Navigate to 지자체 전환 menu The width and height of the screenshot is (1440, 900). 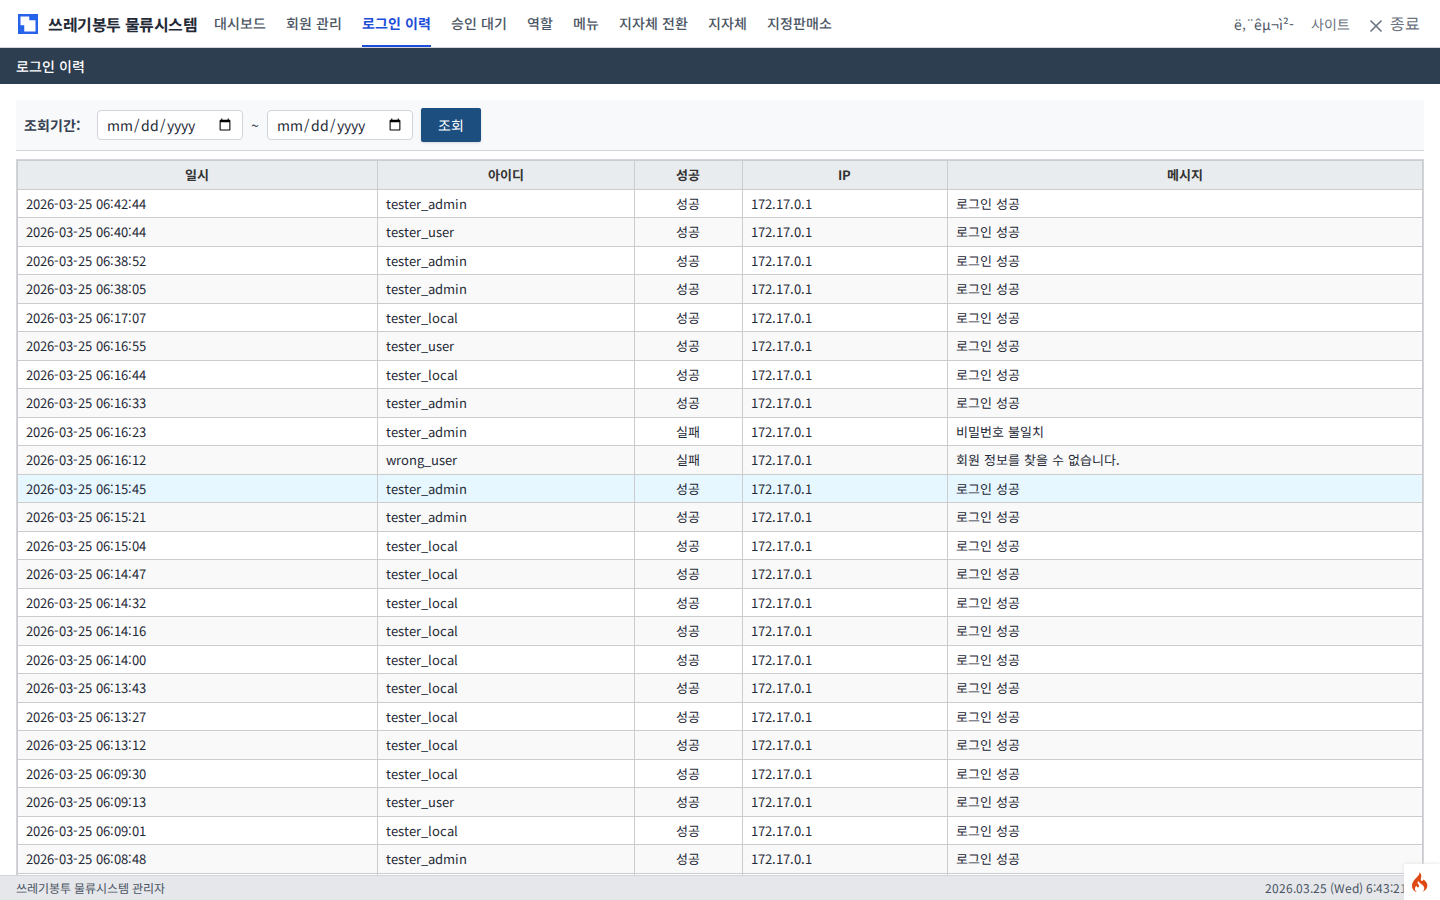pyautogui.click(x=653, y=24)
